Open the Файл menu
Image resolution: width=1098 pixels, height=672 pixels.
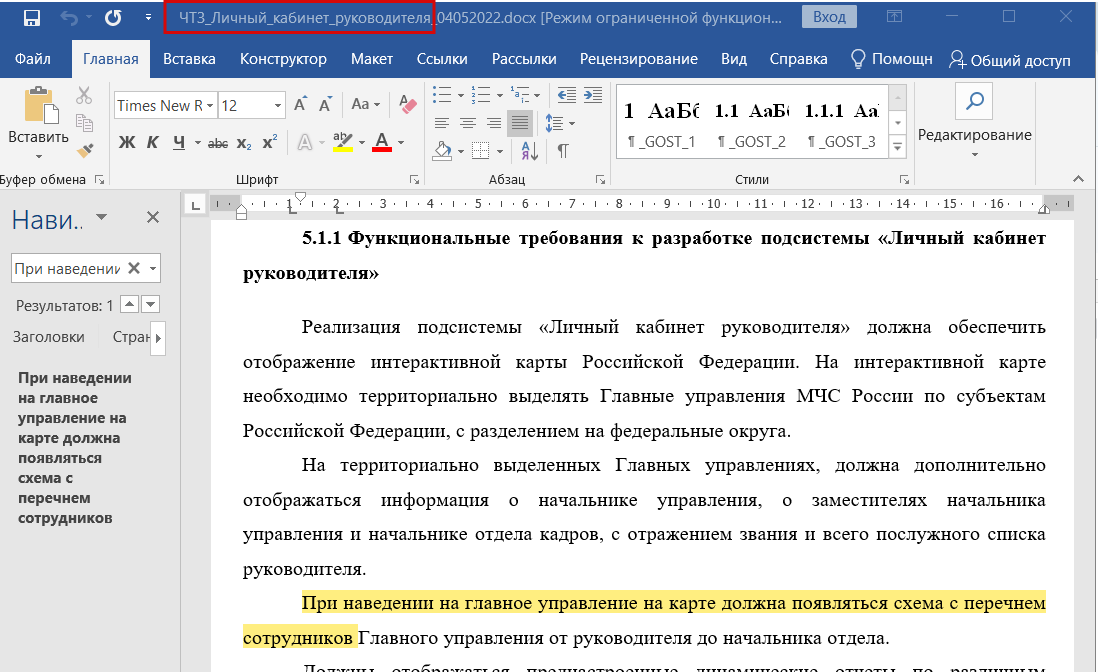pos(33,59)
